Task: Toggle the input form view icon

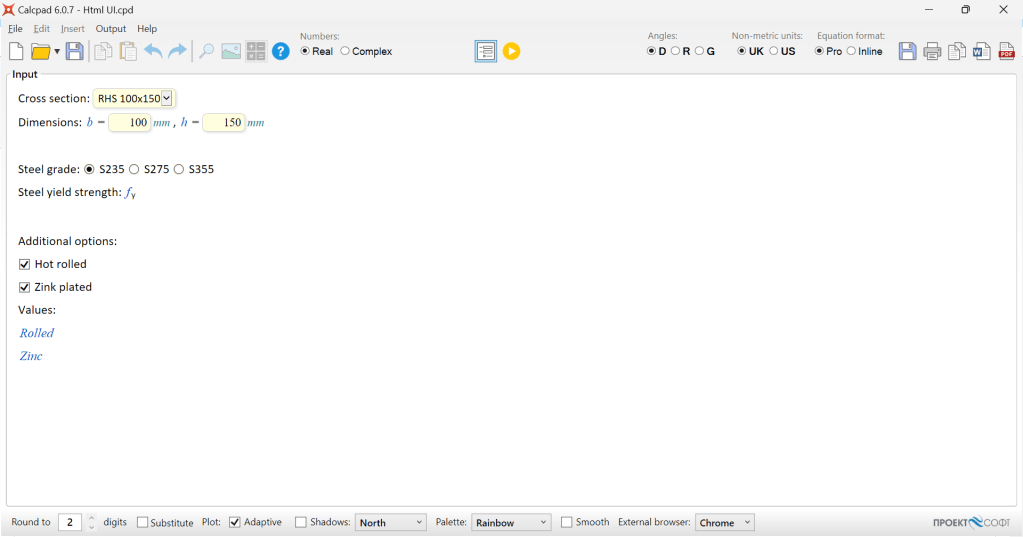Action: 486,51
